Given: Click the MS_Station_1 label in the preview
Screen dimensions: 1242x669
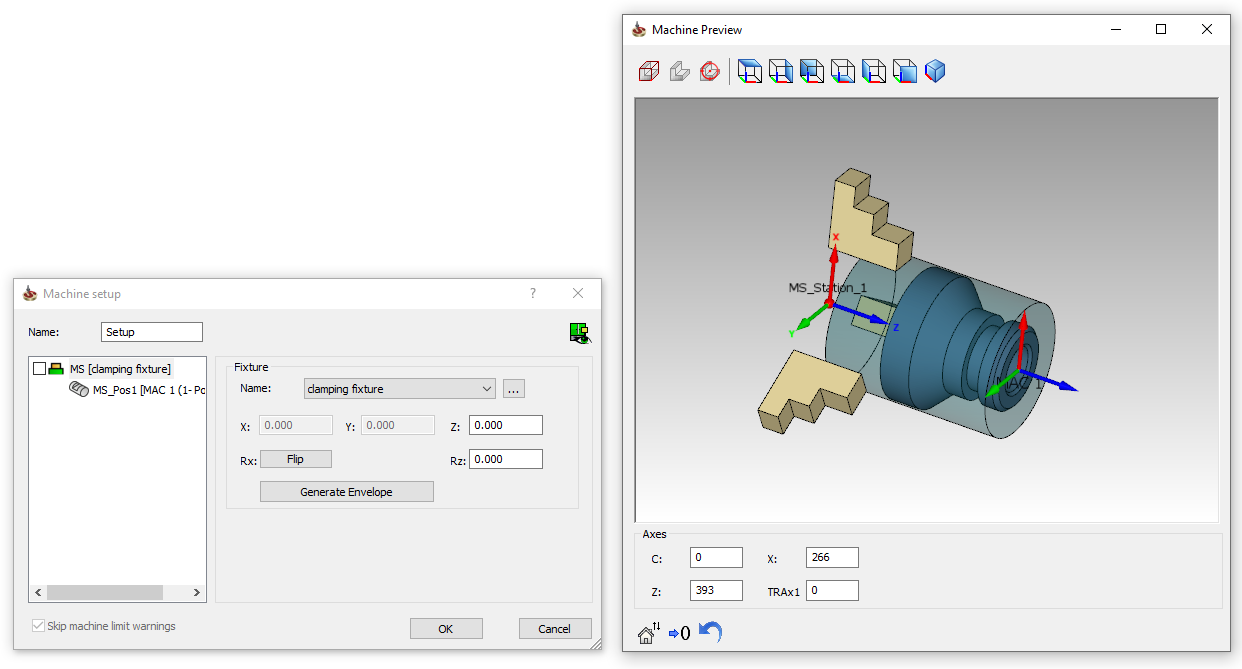Looking at the screenshot, I should (827, 287).
